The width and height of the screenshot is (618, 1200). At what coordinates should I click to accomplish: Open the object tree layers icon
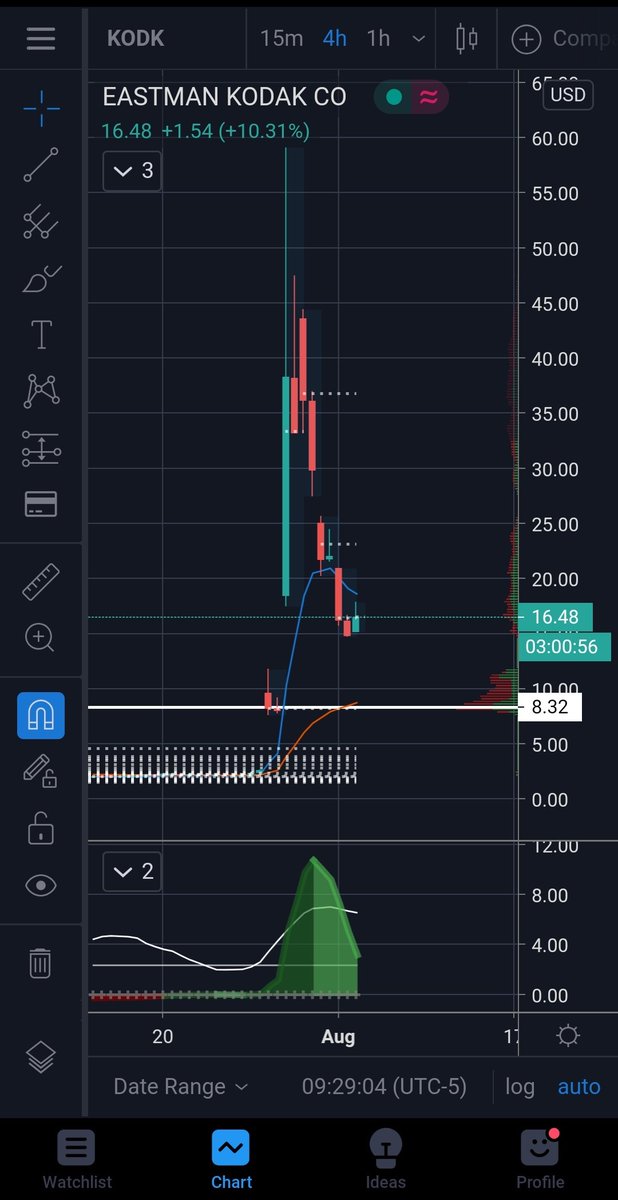tap(41, 1056)
